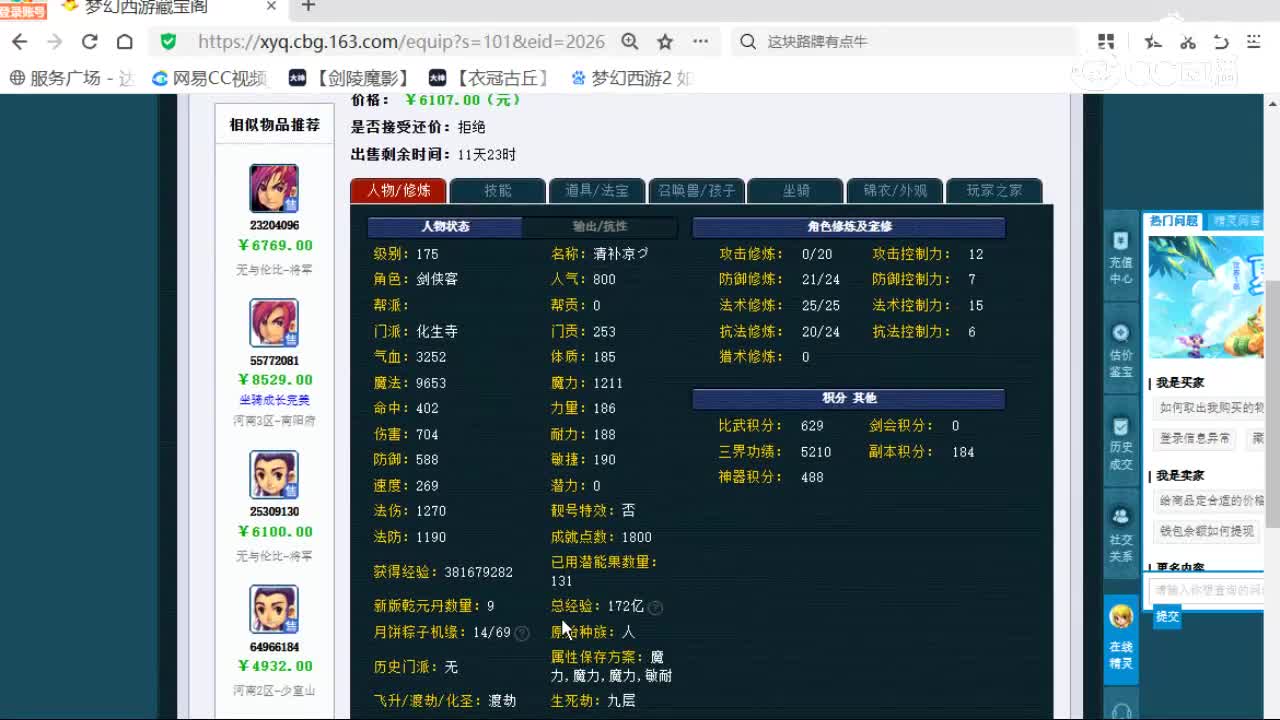
Task: Switch to the 坐骑 tab
Action: pos(796,190)
